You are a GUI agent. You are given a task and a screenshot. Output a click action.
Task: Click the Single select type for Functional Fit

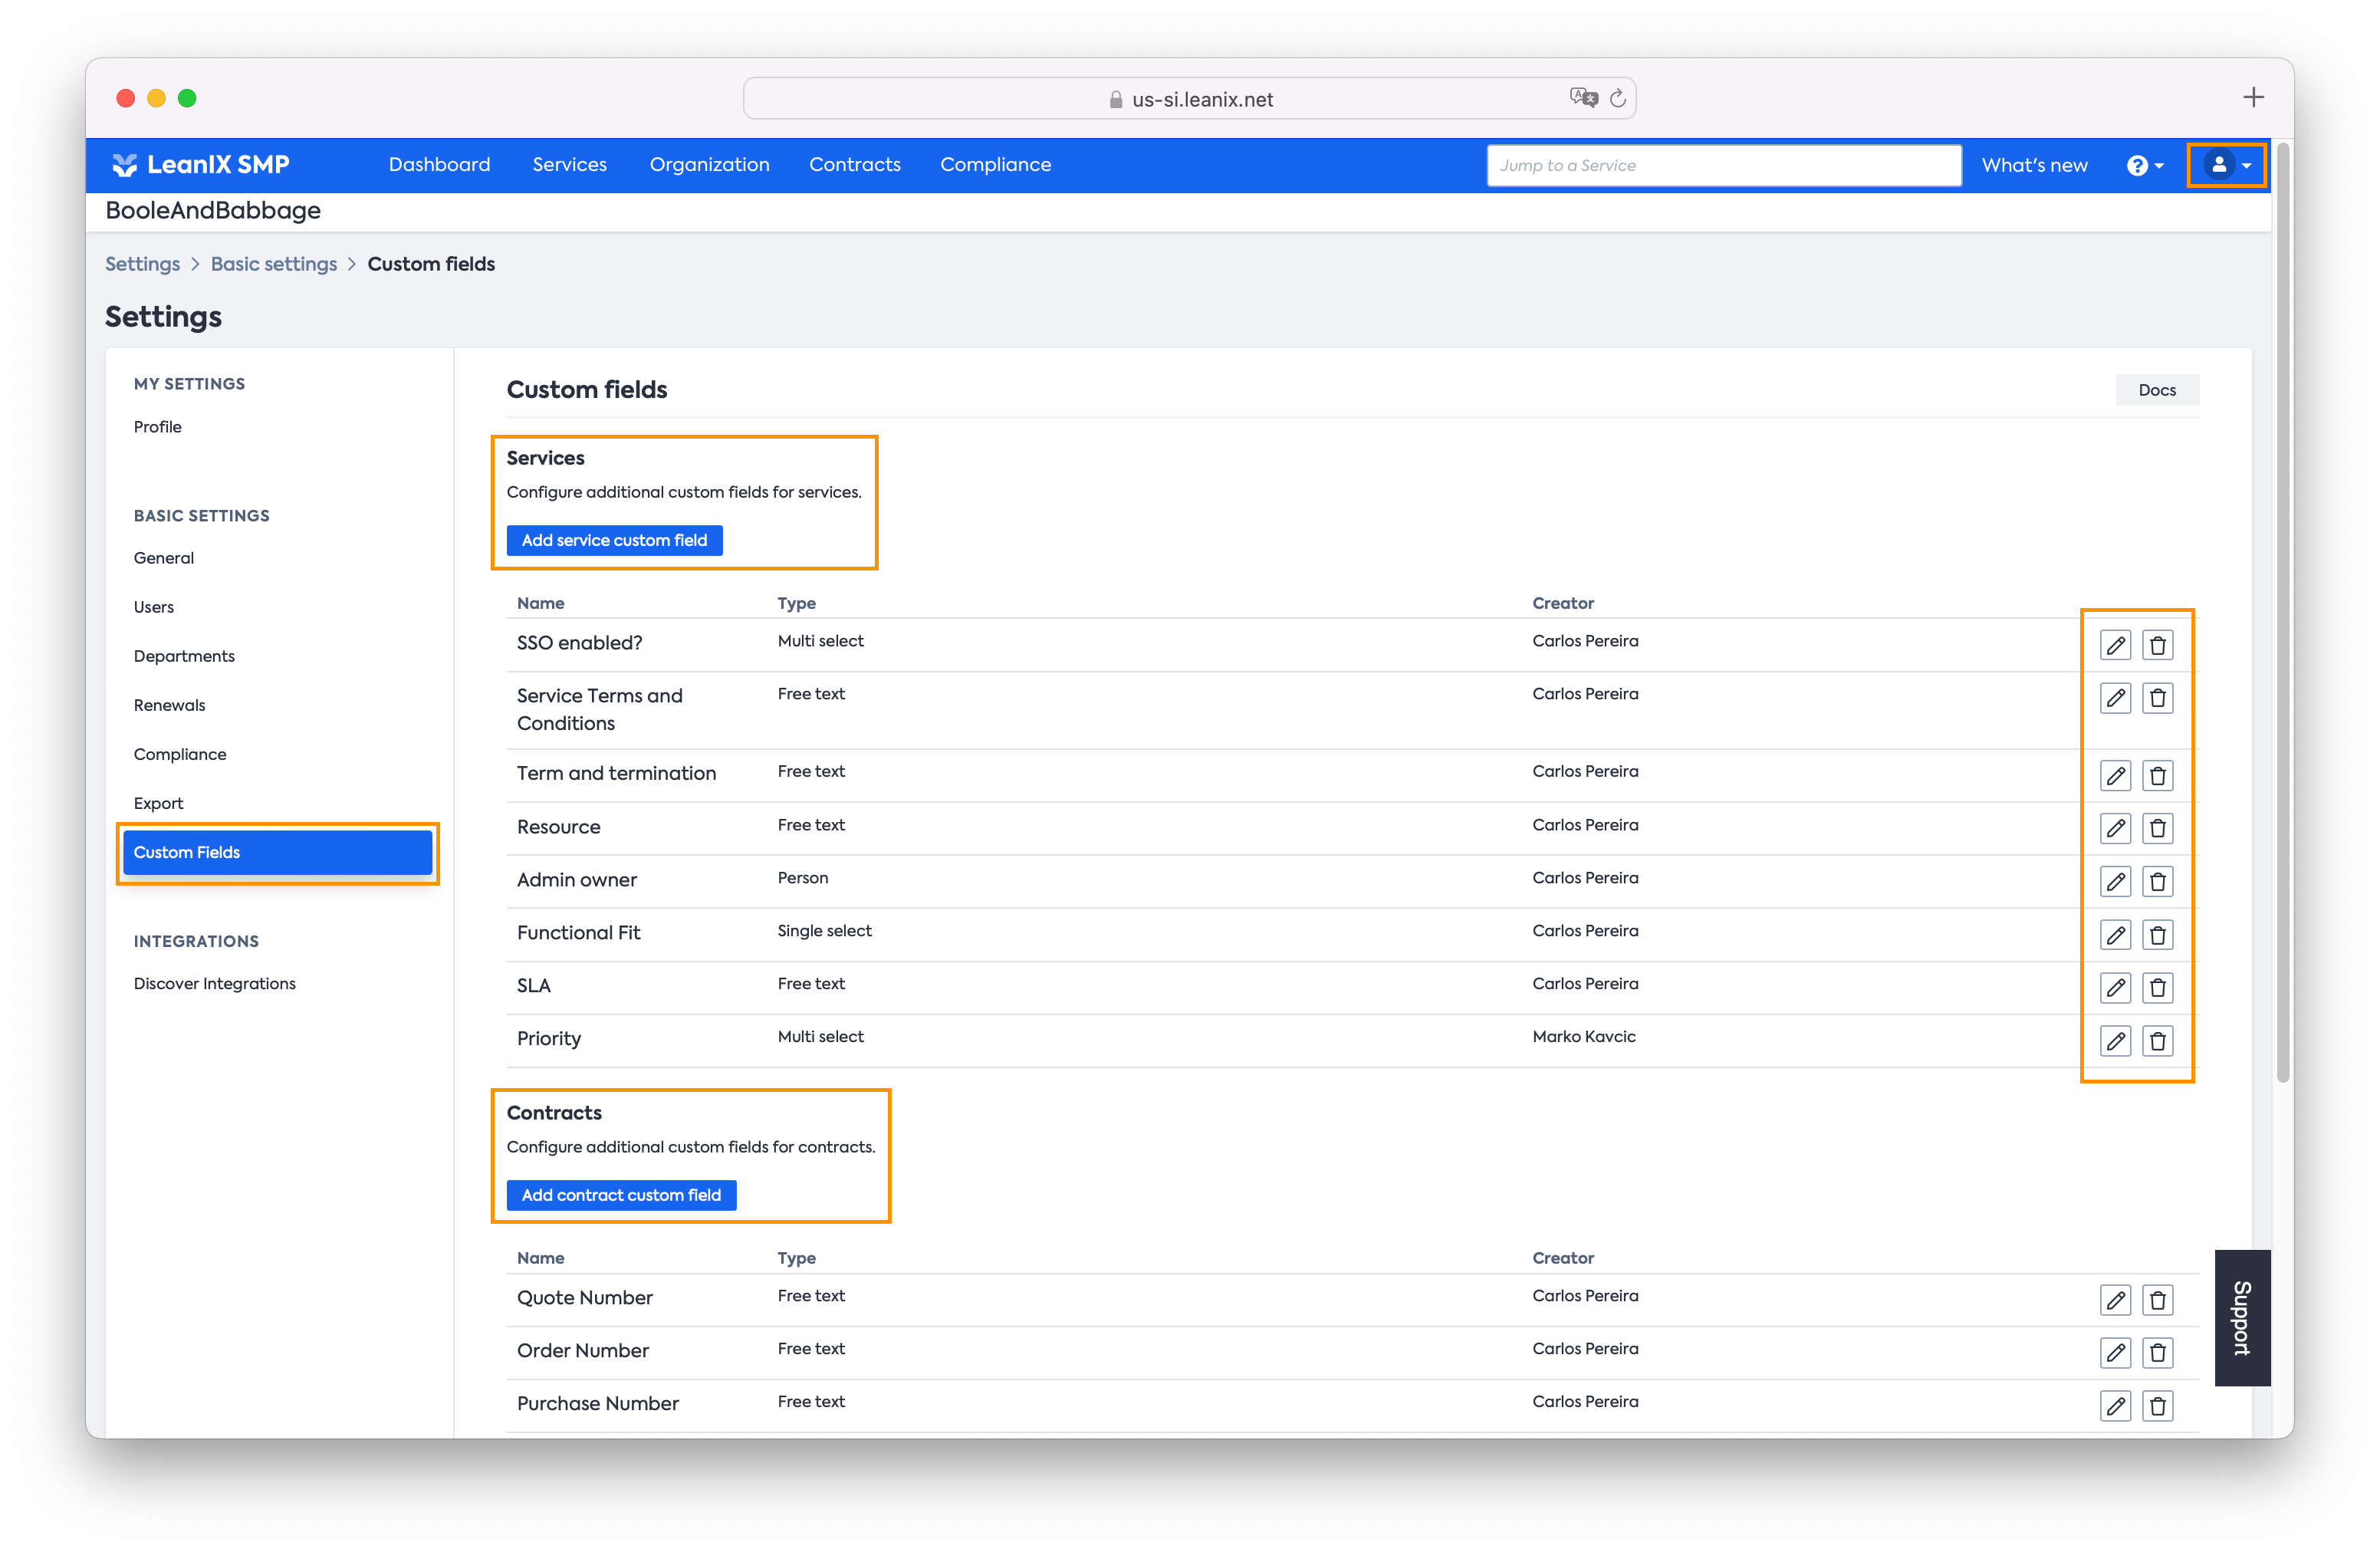[824, 931]
